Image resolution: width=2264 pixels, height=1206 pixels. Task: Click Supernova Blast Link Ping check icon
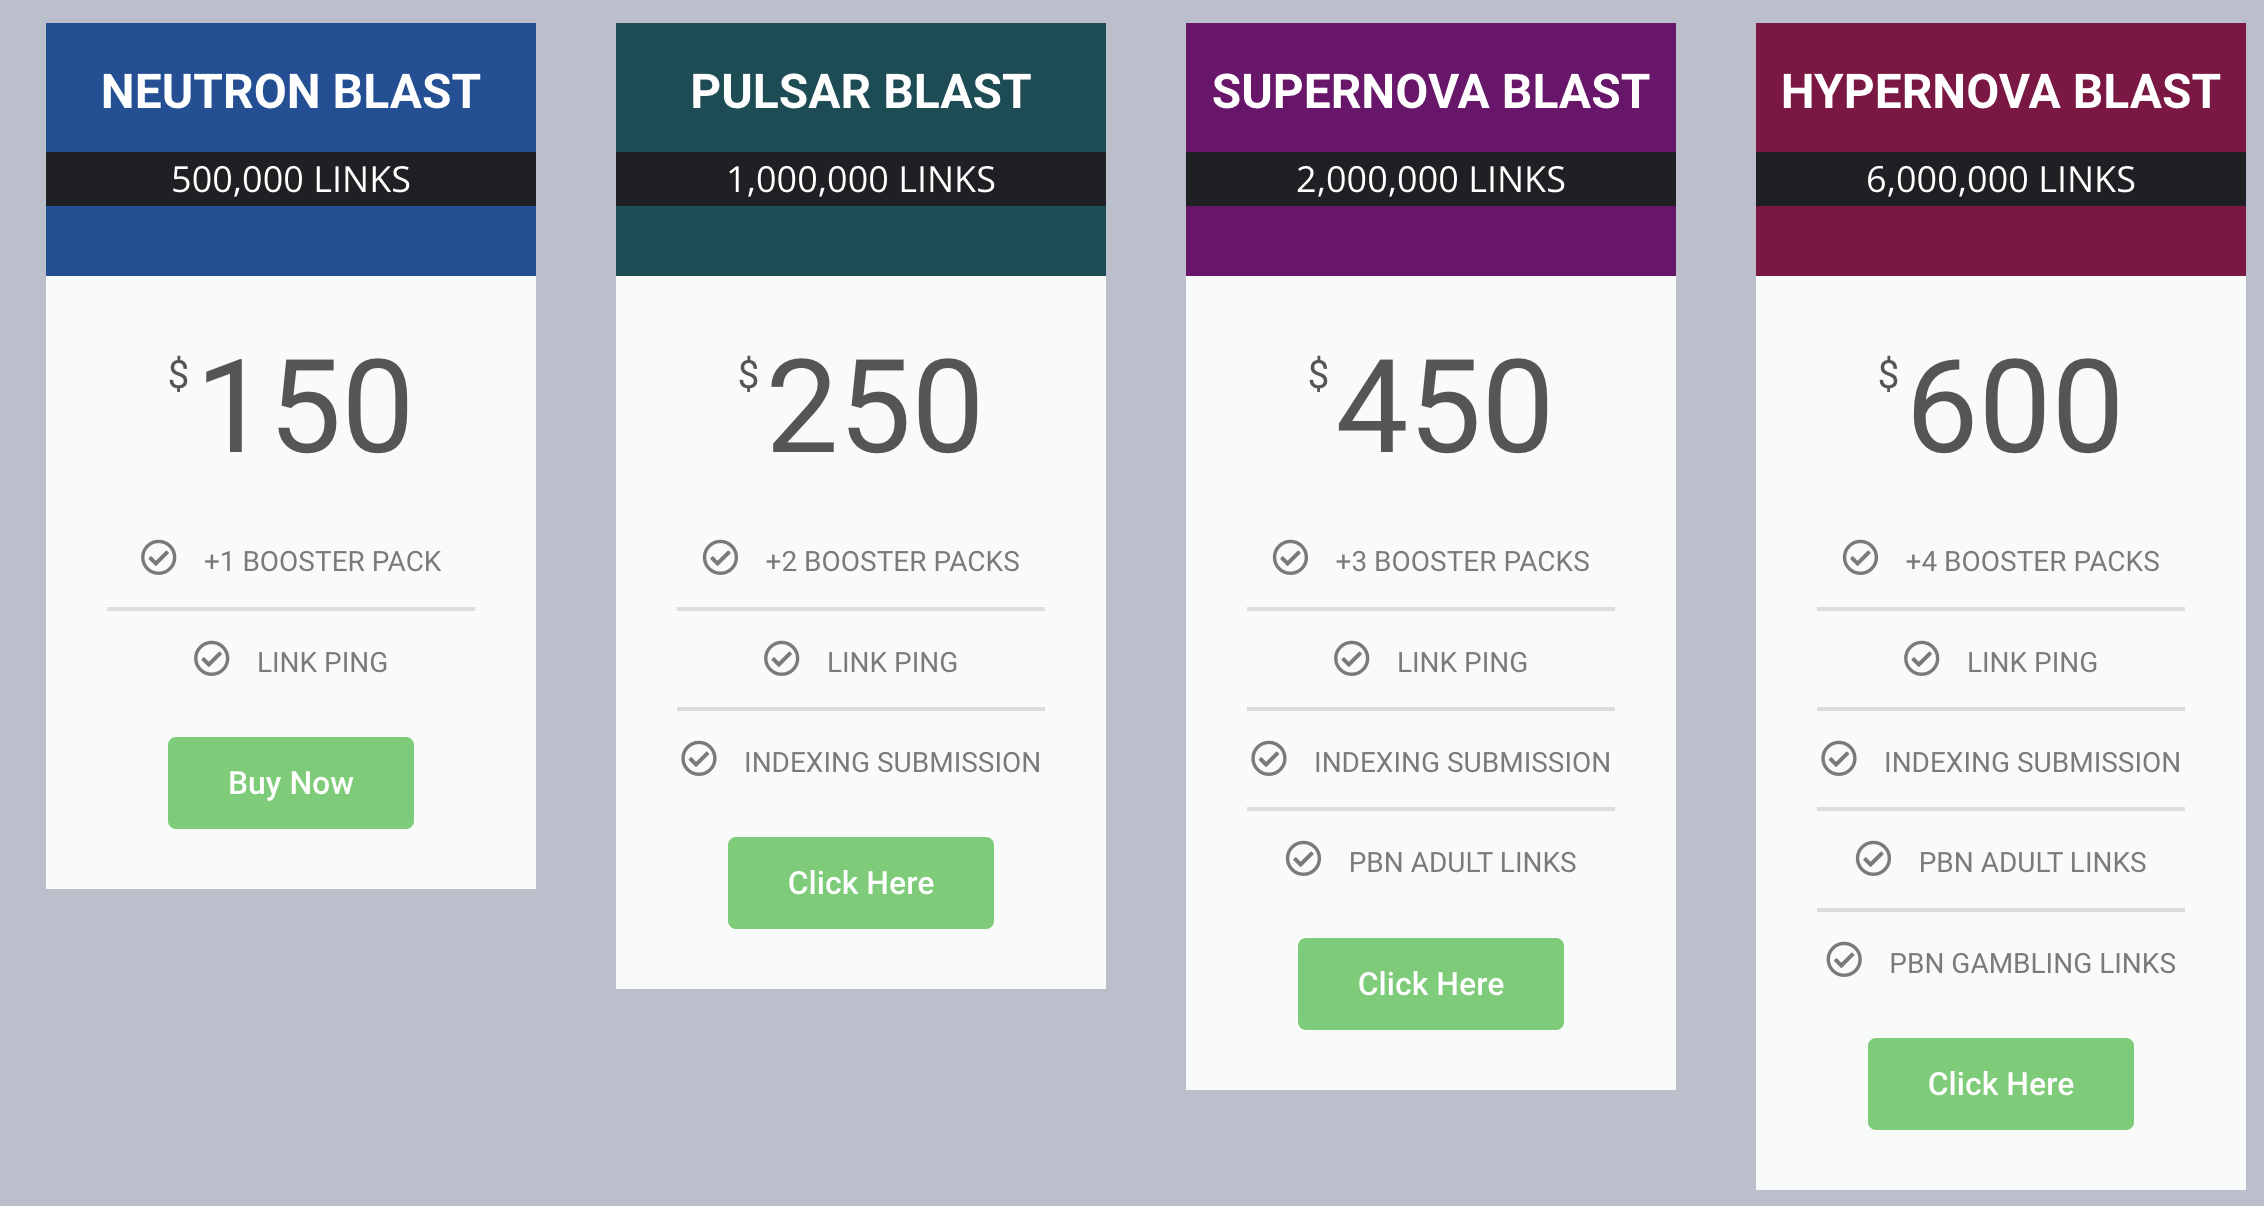[x=1351, y=659]
